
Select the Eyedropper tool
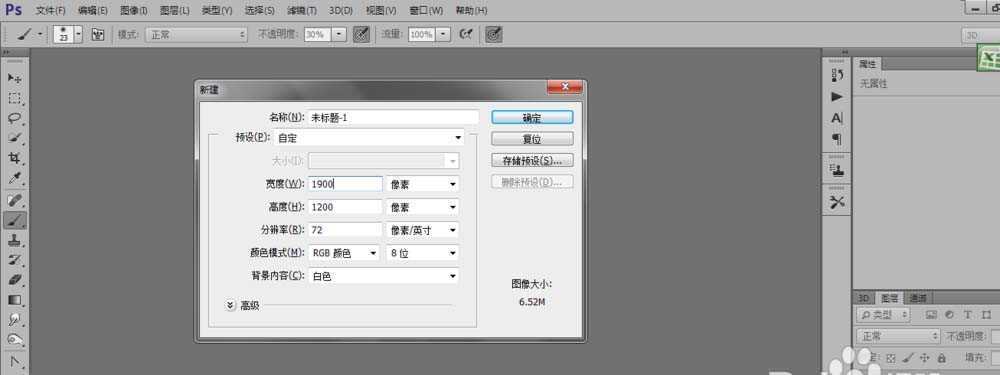point(15,179)
